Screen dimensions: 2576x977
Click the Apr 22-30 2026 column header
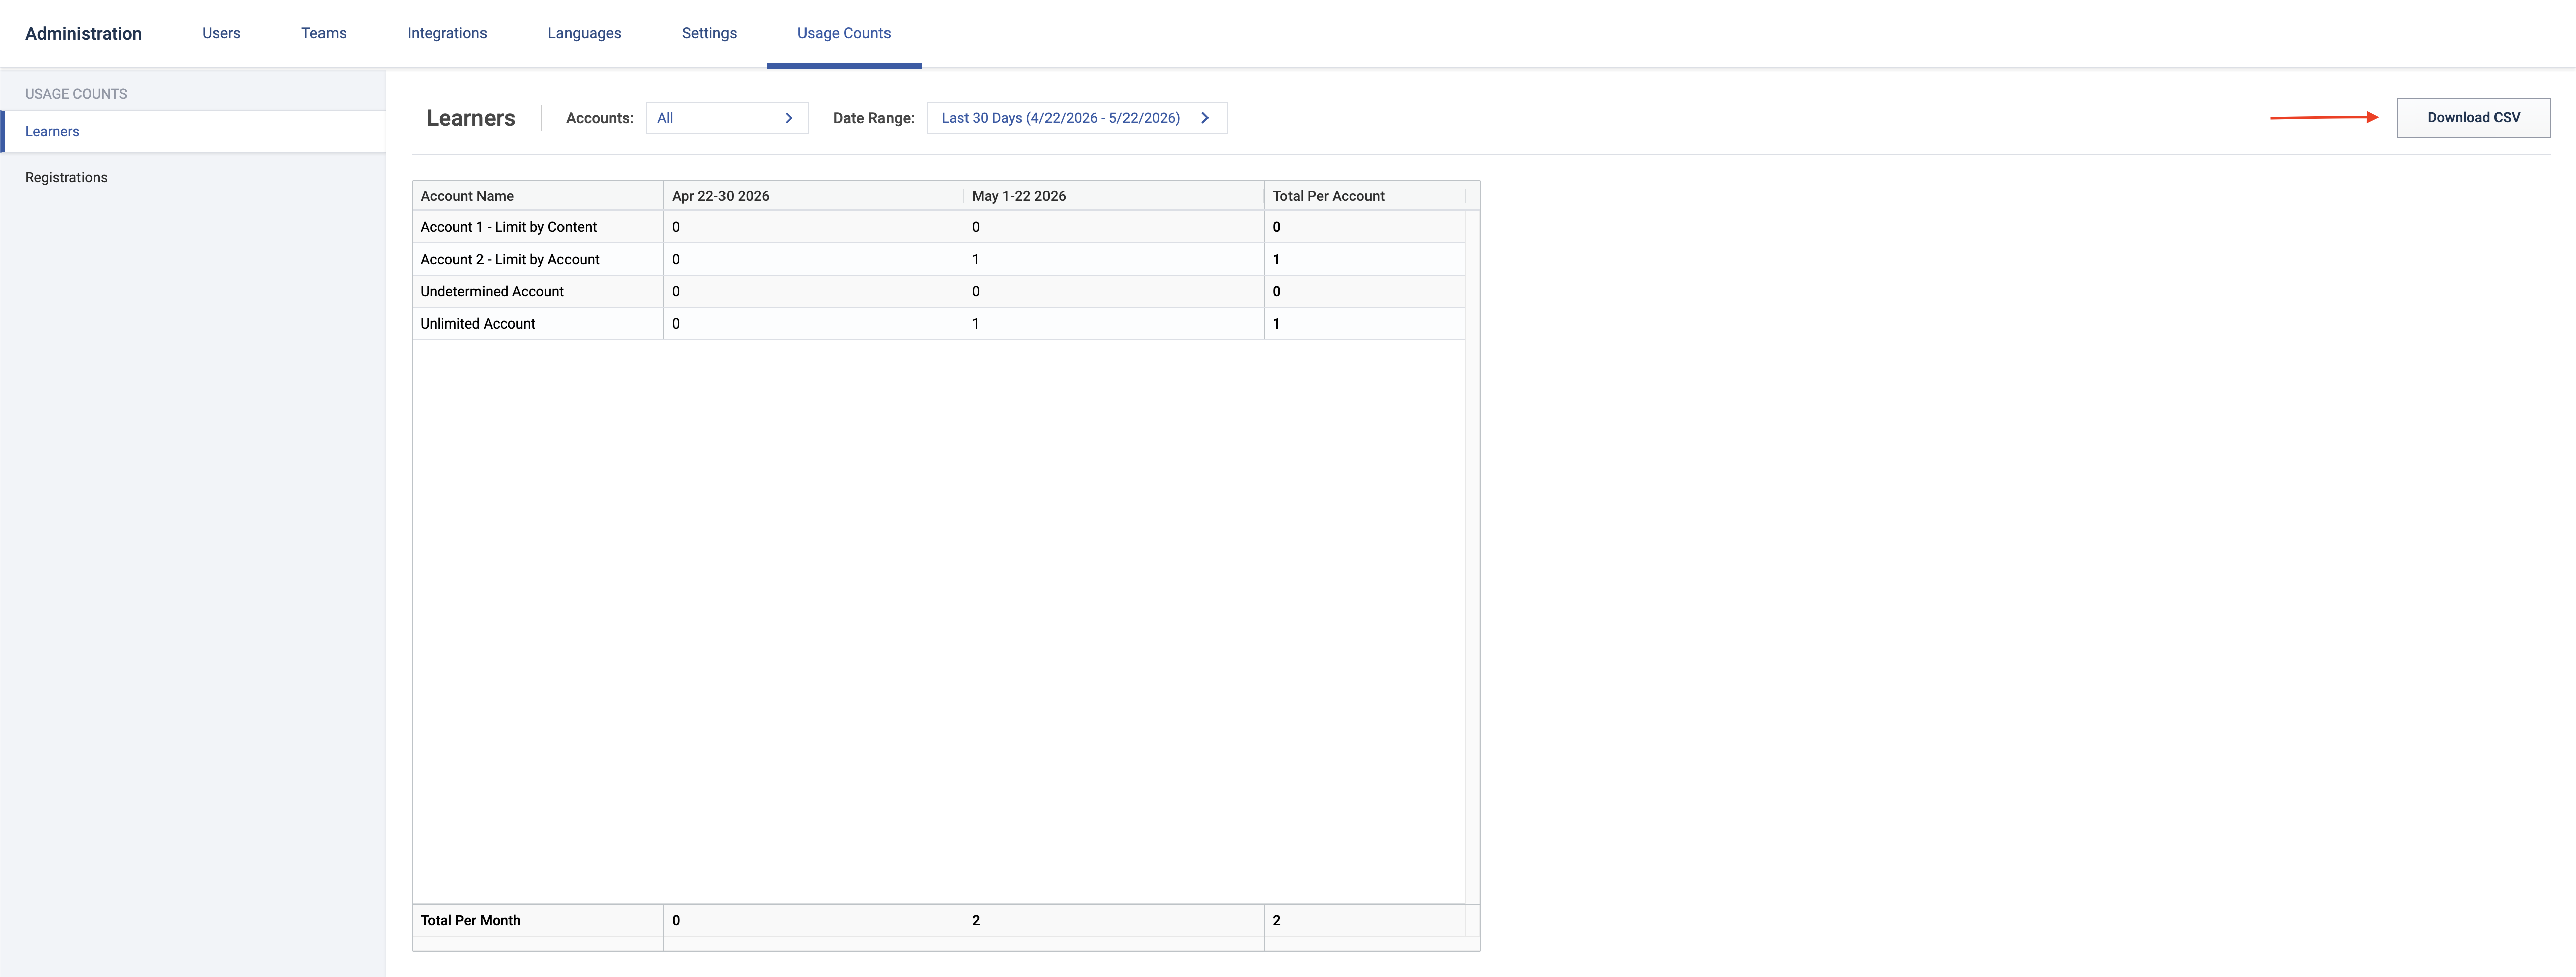click(814, 196)
